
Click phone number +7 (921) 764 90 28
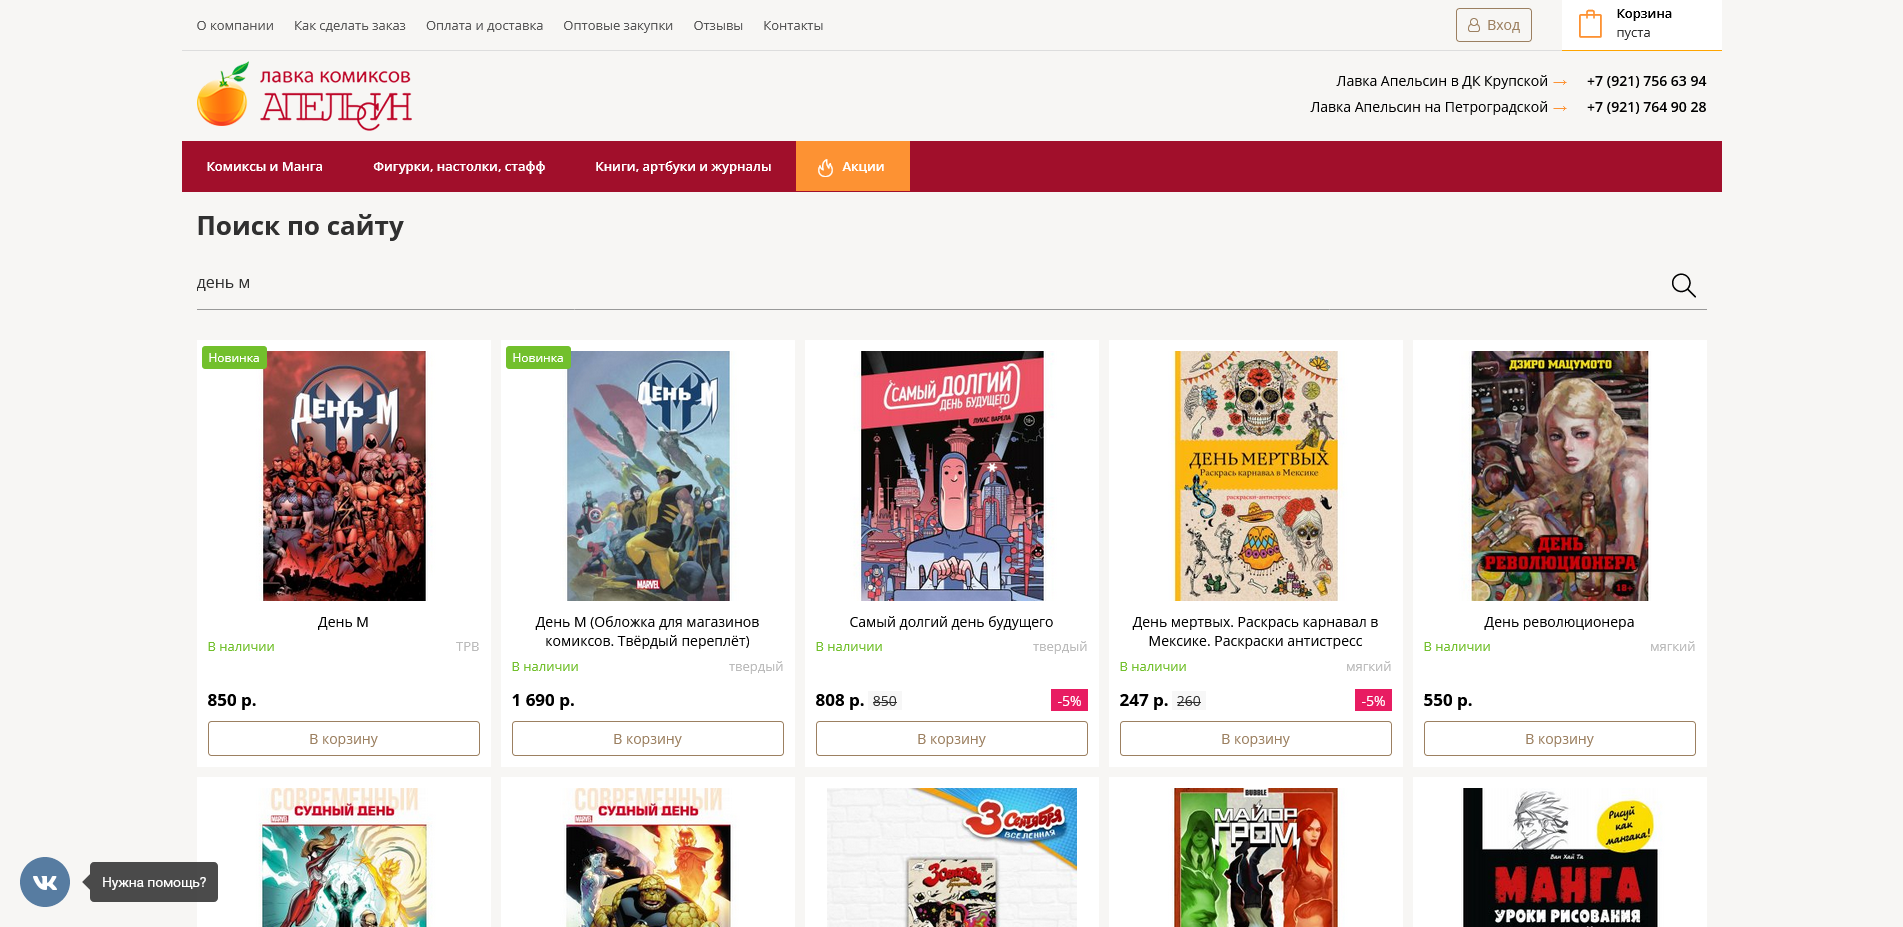(x=1646, y=107)
